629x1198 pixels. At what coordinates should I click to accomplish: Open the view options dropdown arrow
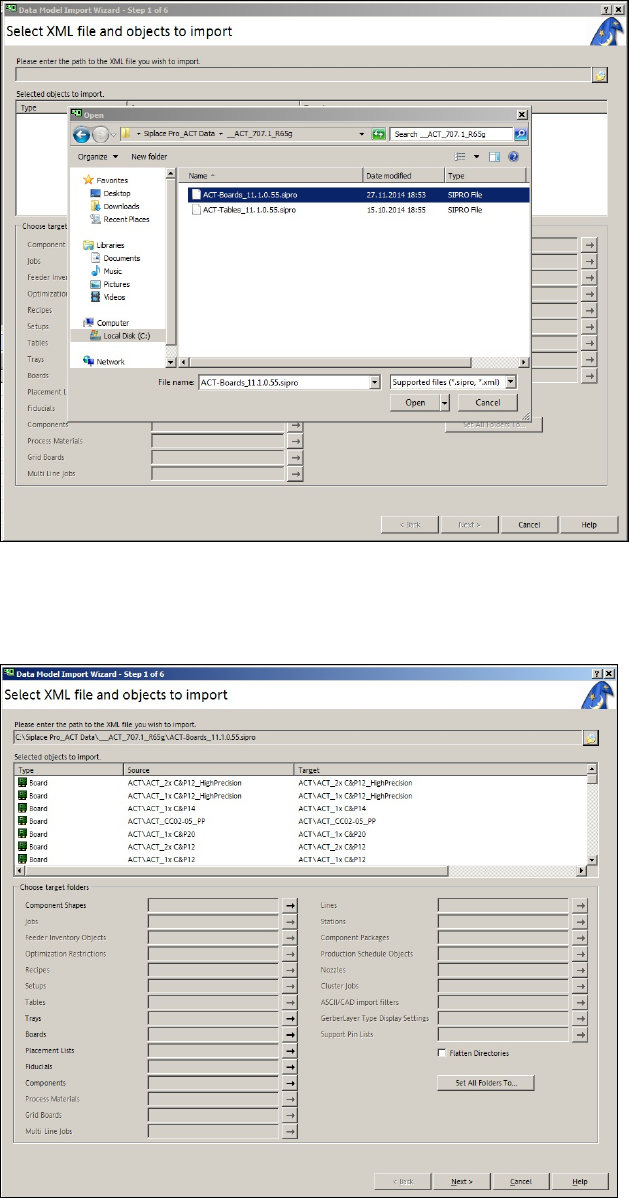pos(476,157)
